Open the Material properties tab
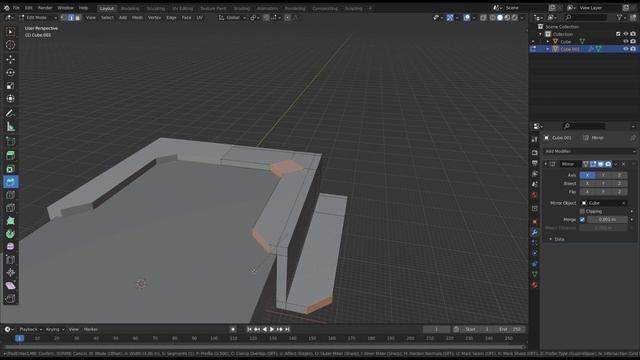The image size is (640, 360). 534,285
